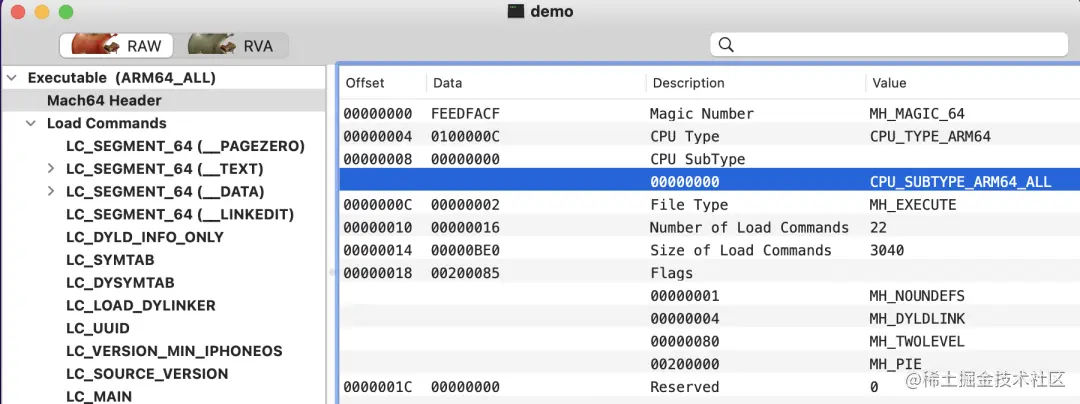
Task: Expand LC_SEGMENT_64 (__DATA) disclosure arrow
Action: click(51, 192)
